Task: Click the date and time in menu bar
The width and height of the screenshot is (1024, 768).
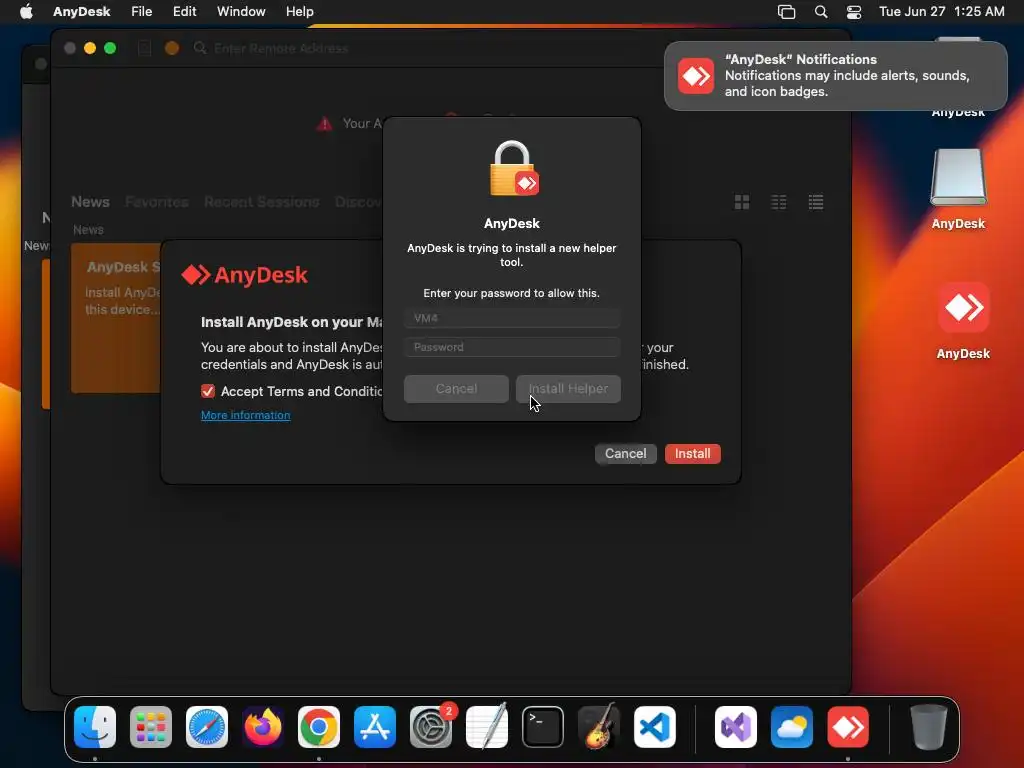Action: (x=941, y=12)
